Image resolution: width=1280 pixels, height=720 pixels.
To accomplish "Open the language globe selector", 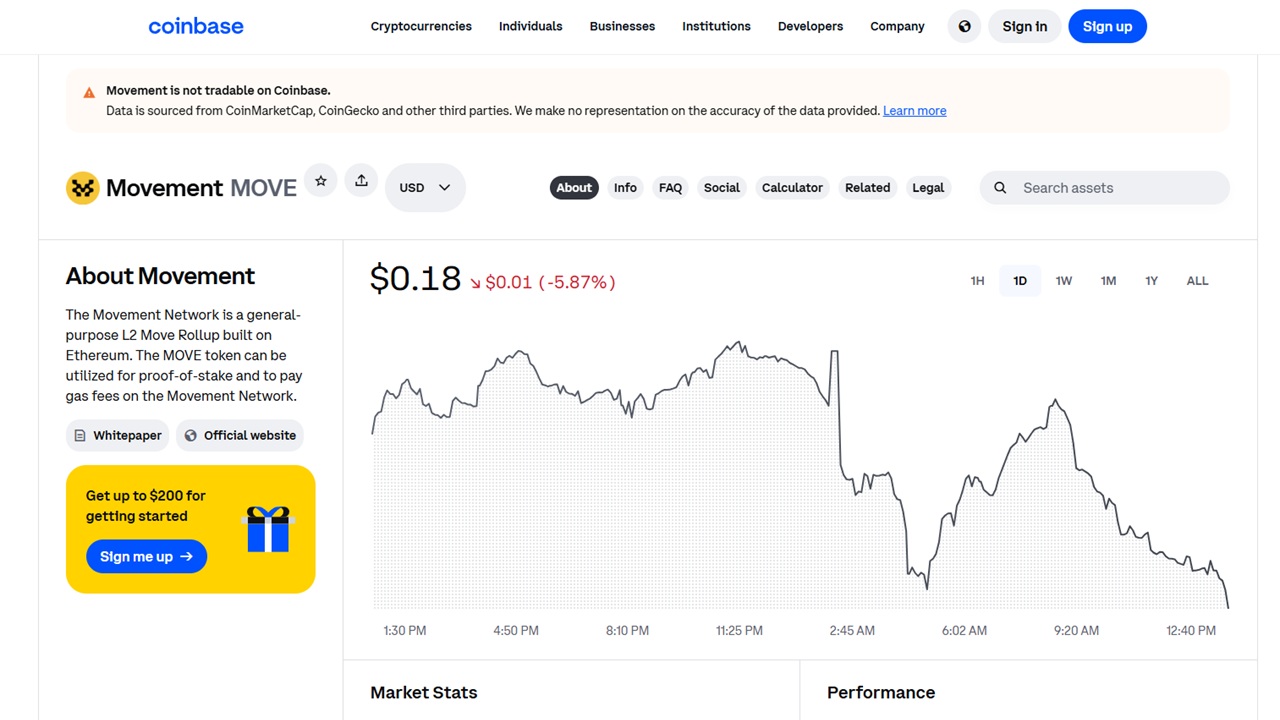I will (964, 26).
